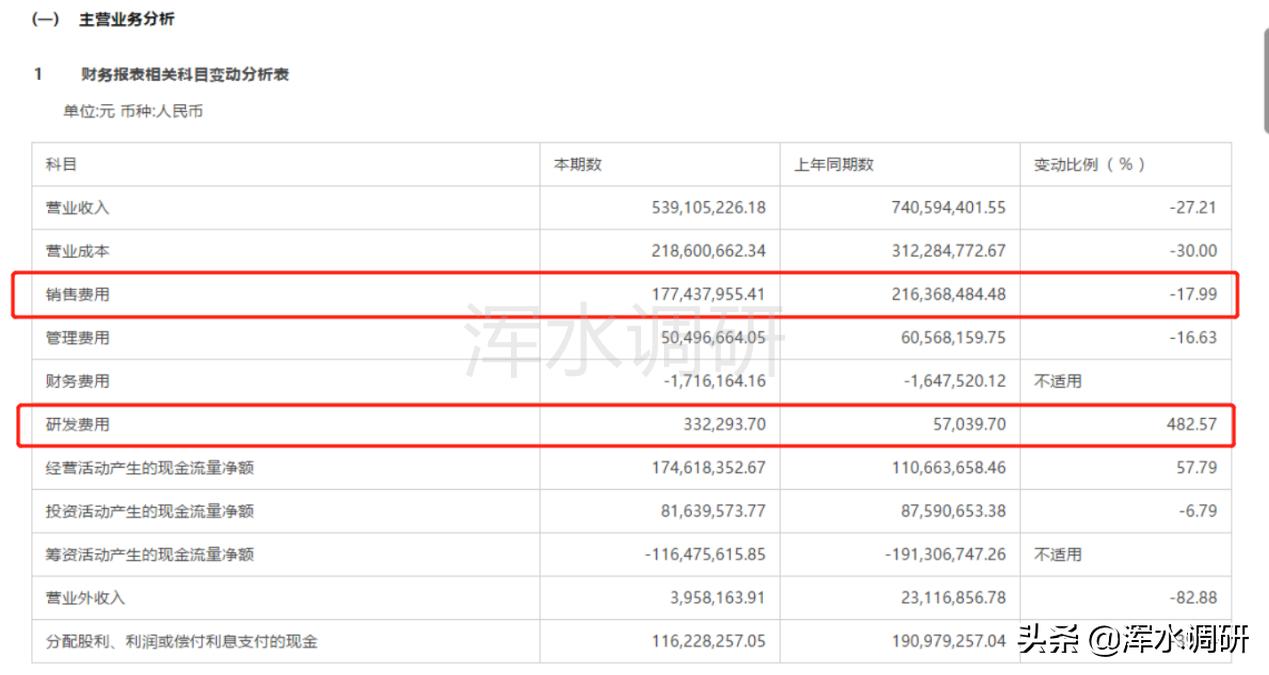Click the 分配股利、利润或偿付利息支付的现金 row label
The width and height of the screenshot is (1269, 675).
tap(181, 641)
